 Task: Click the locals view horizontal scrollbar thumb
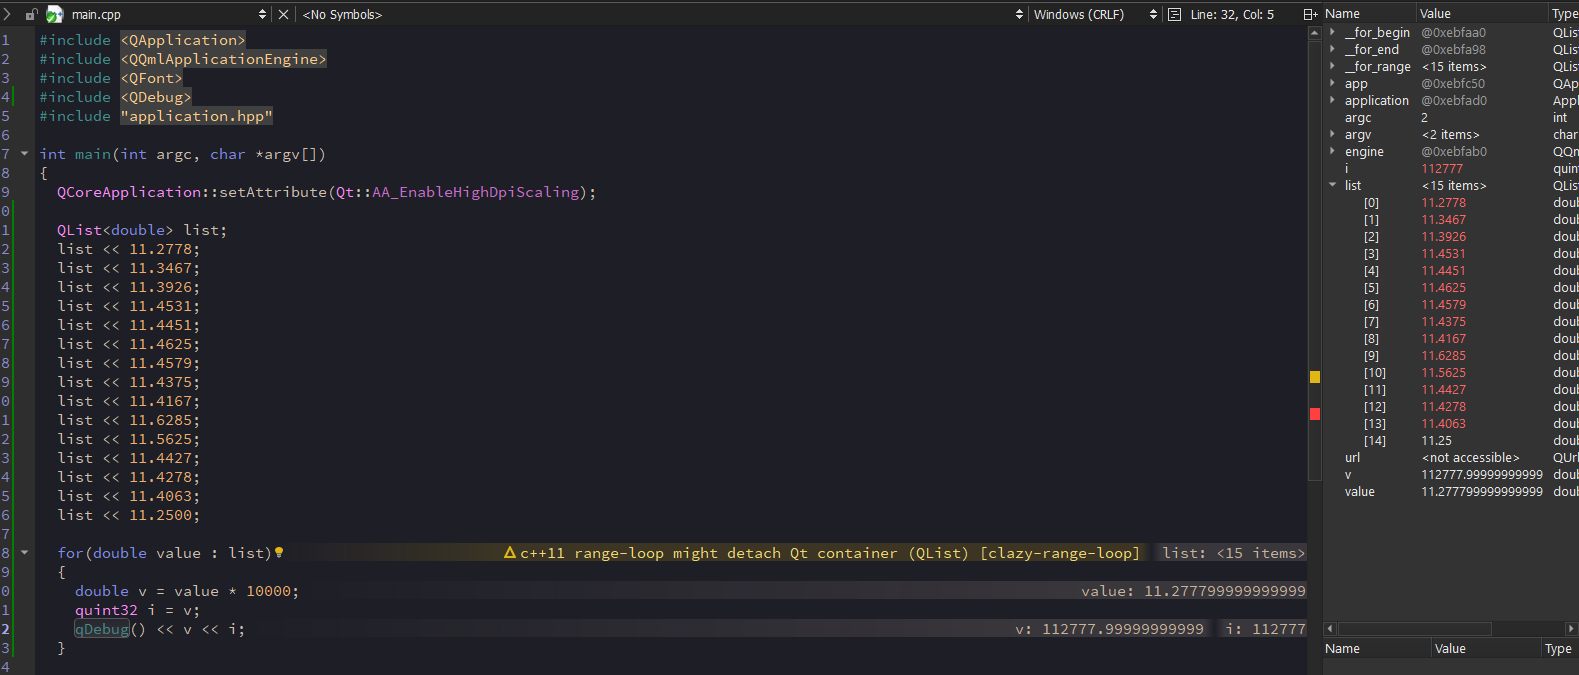click(x=1415, y=629)
